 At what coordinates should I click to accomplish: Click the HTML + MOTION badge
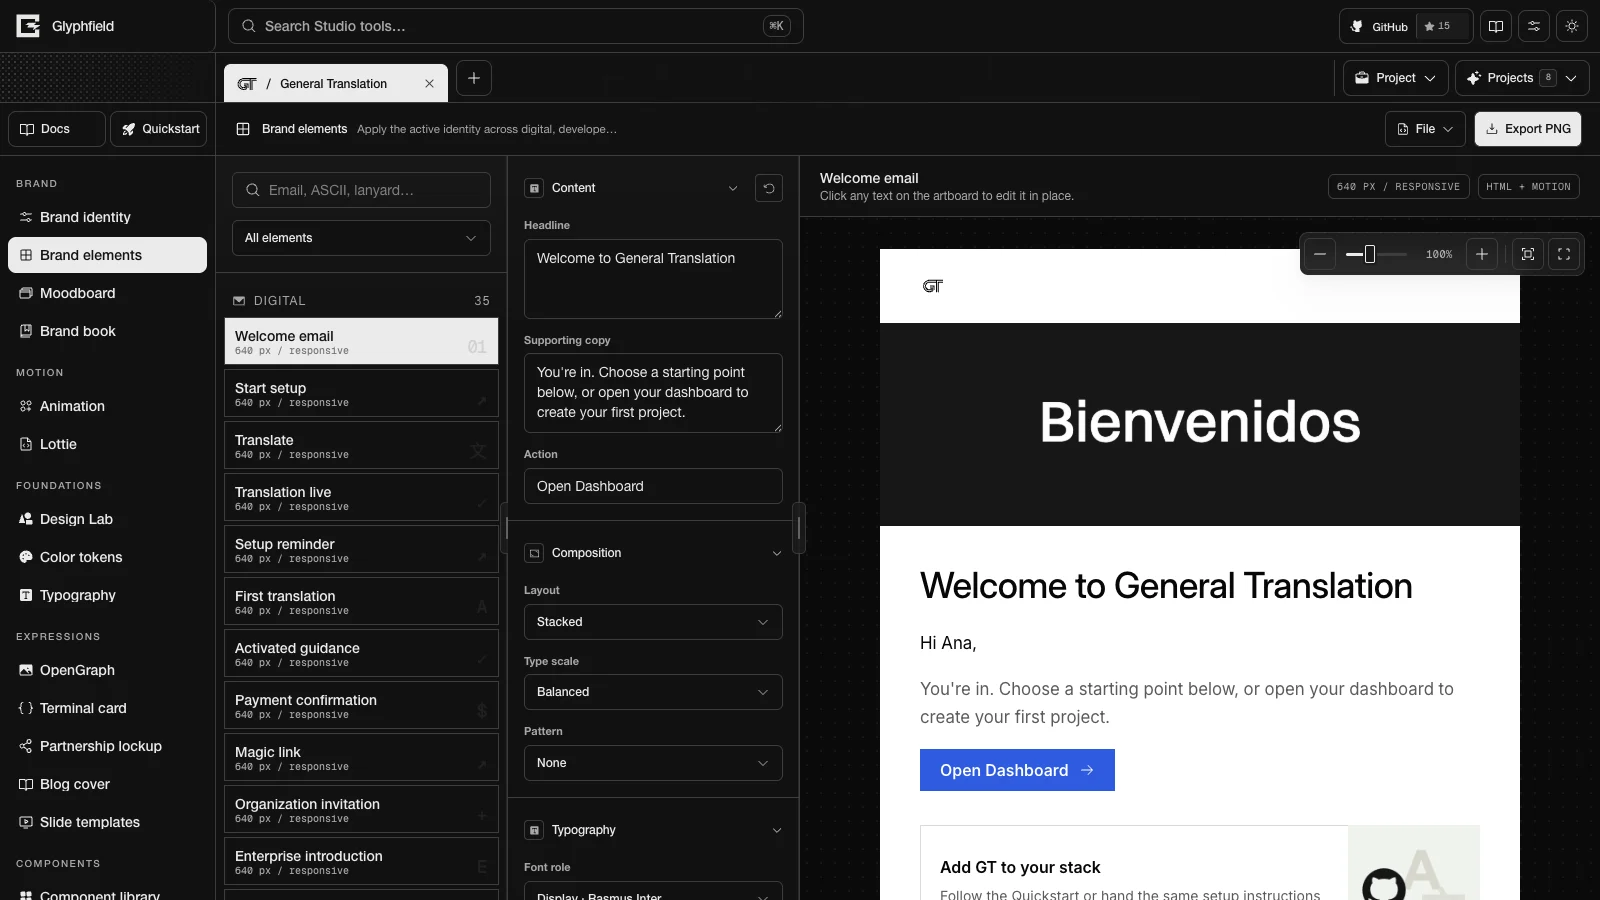[1528, 187]
